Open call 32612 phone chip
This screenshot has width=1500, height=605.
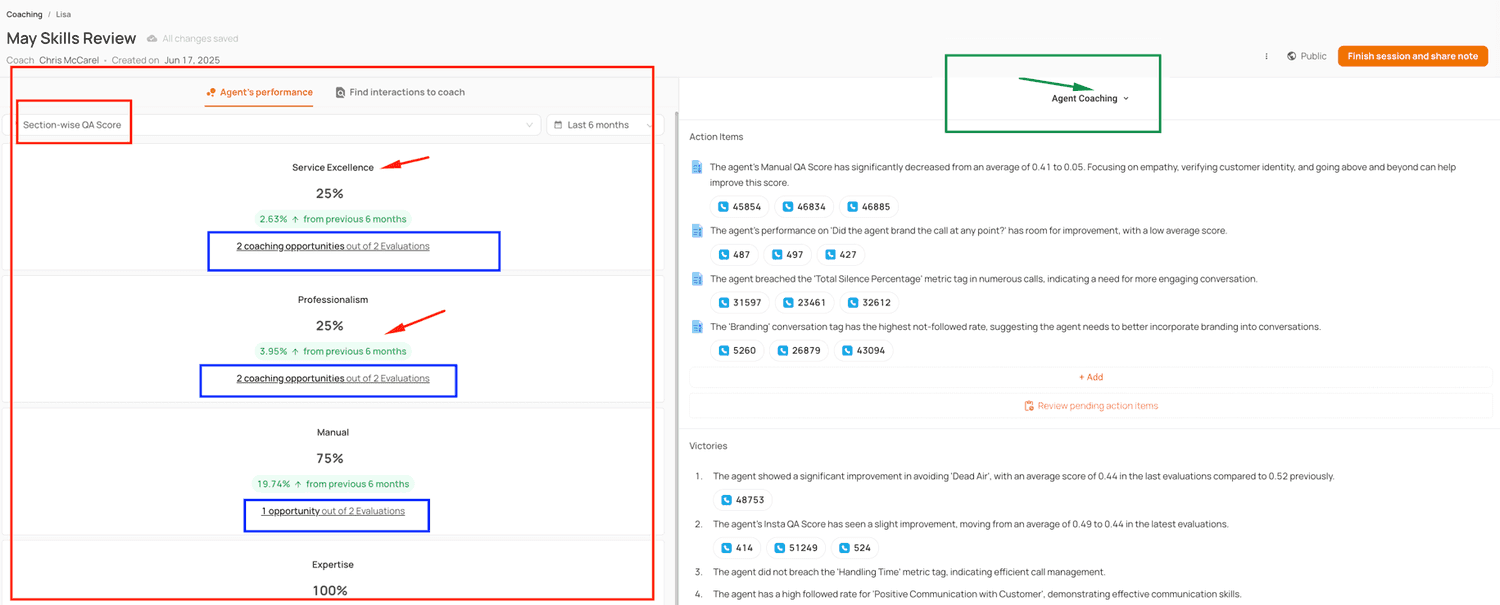pos(868,302)
